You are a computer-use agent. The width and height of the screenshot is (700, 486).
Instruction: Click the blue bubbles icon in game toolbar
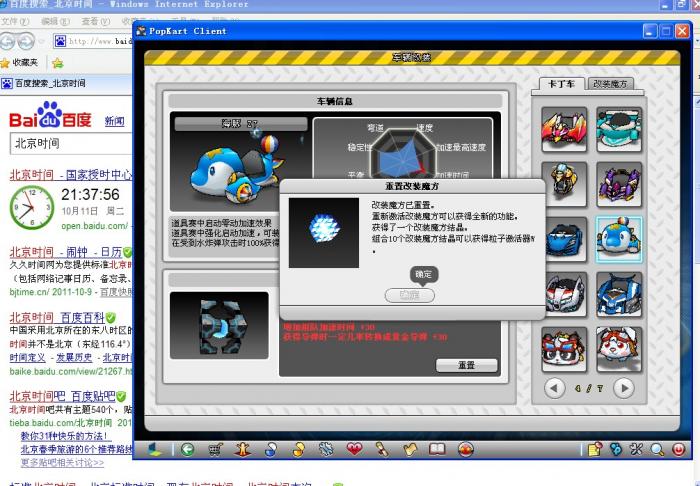point(617,449)
